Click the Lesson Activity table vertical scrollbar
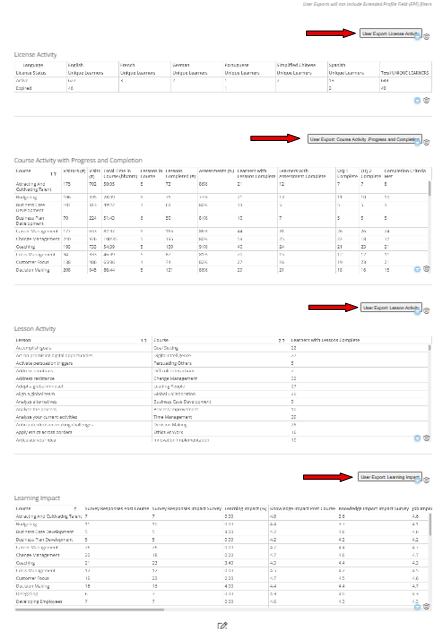 coord(430,347)
